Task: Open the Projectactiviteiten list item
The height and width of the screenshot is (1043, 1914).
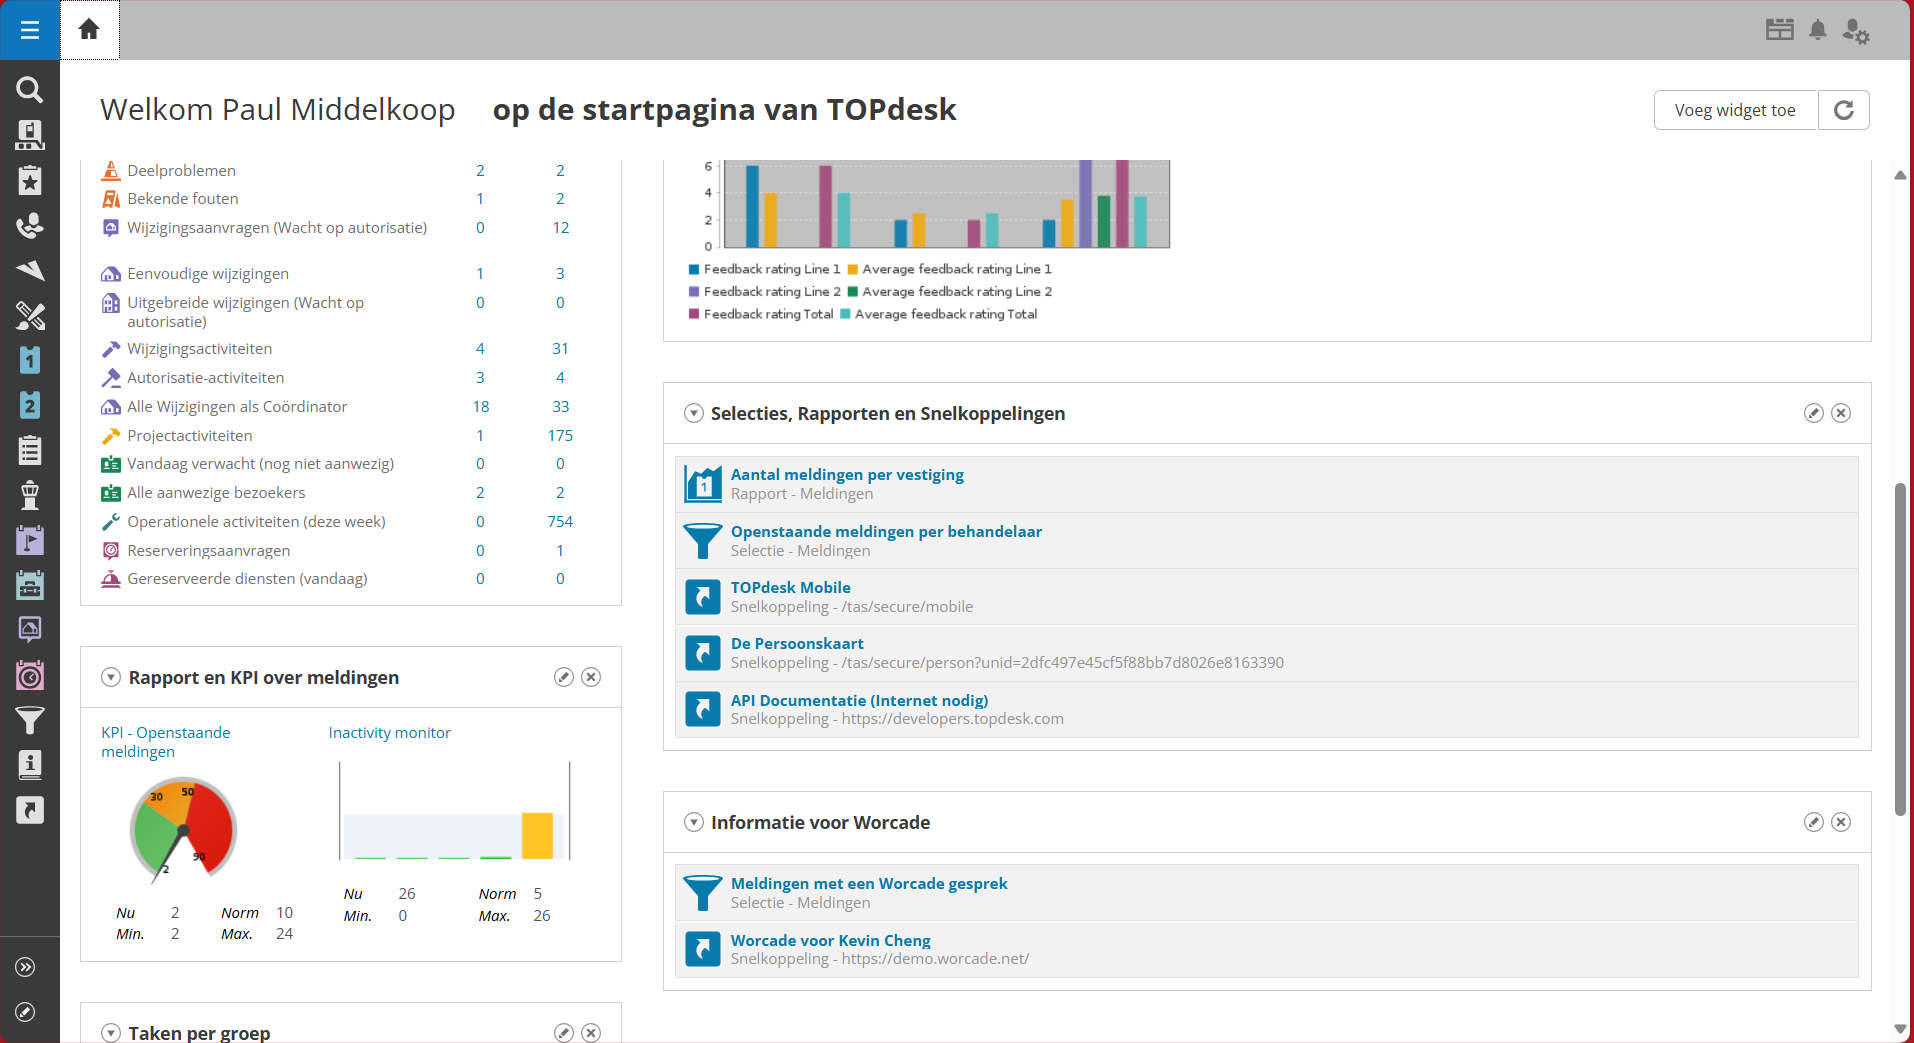Action: point(190,436)
